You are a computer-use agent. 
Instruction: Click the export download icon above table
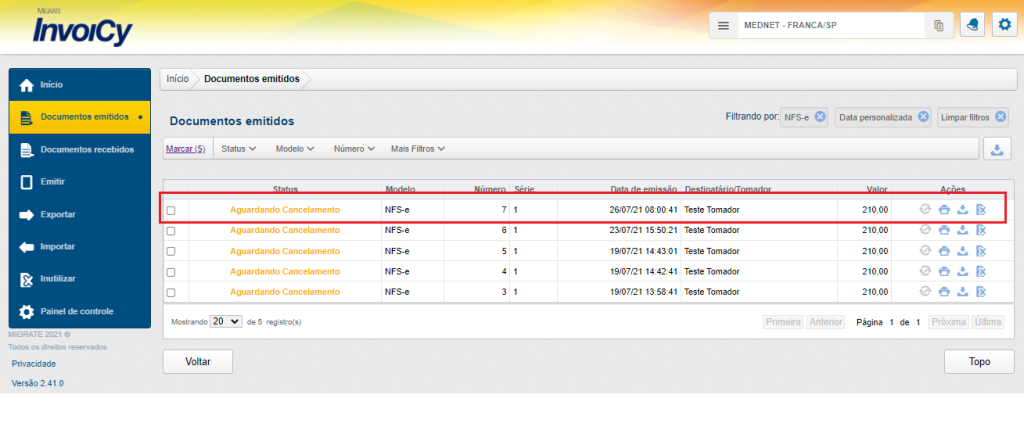pyautogui.click(x=997, y=149)
